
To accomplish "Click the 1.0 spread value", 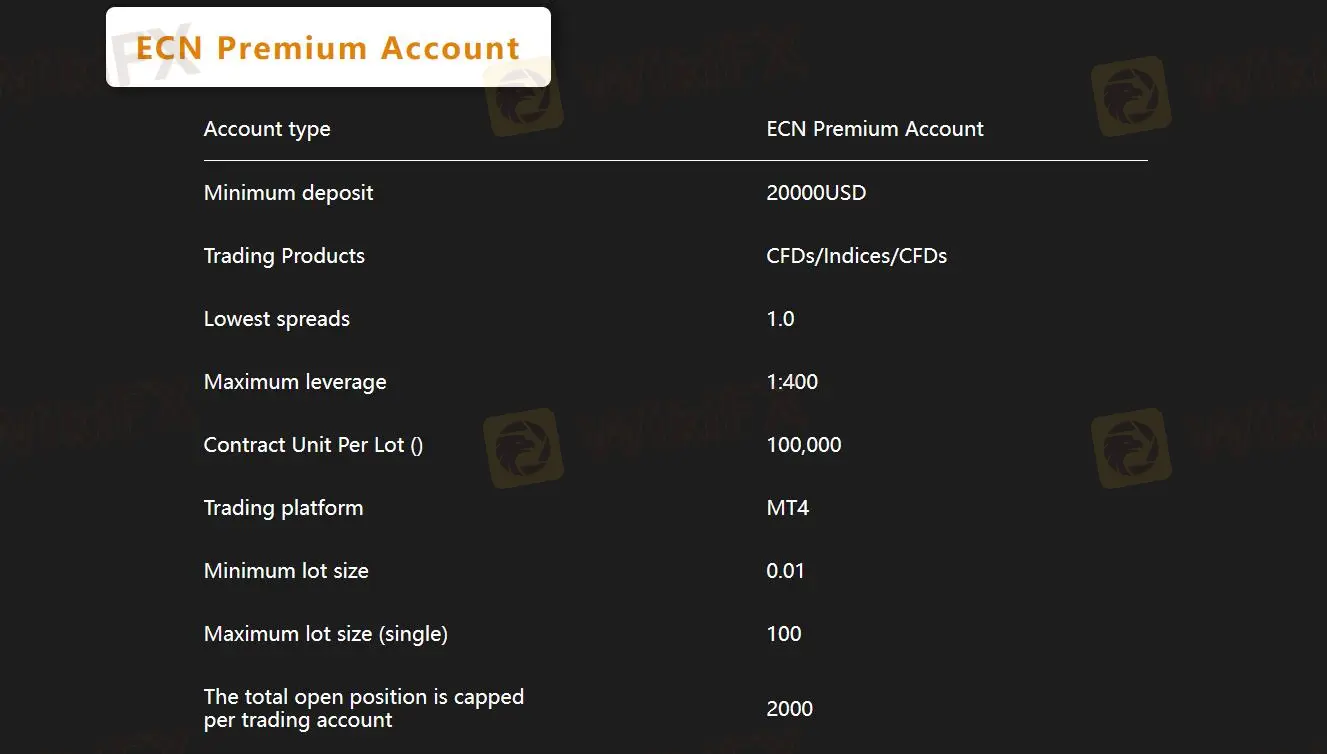I will point(780,319).
